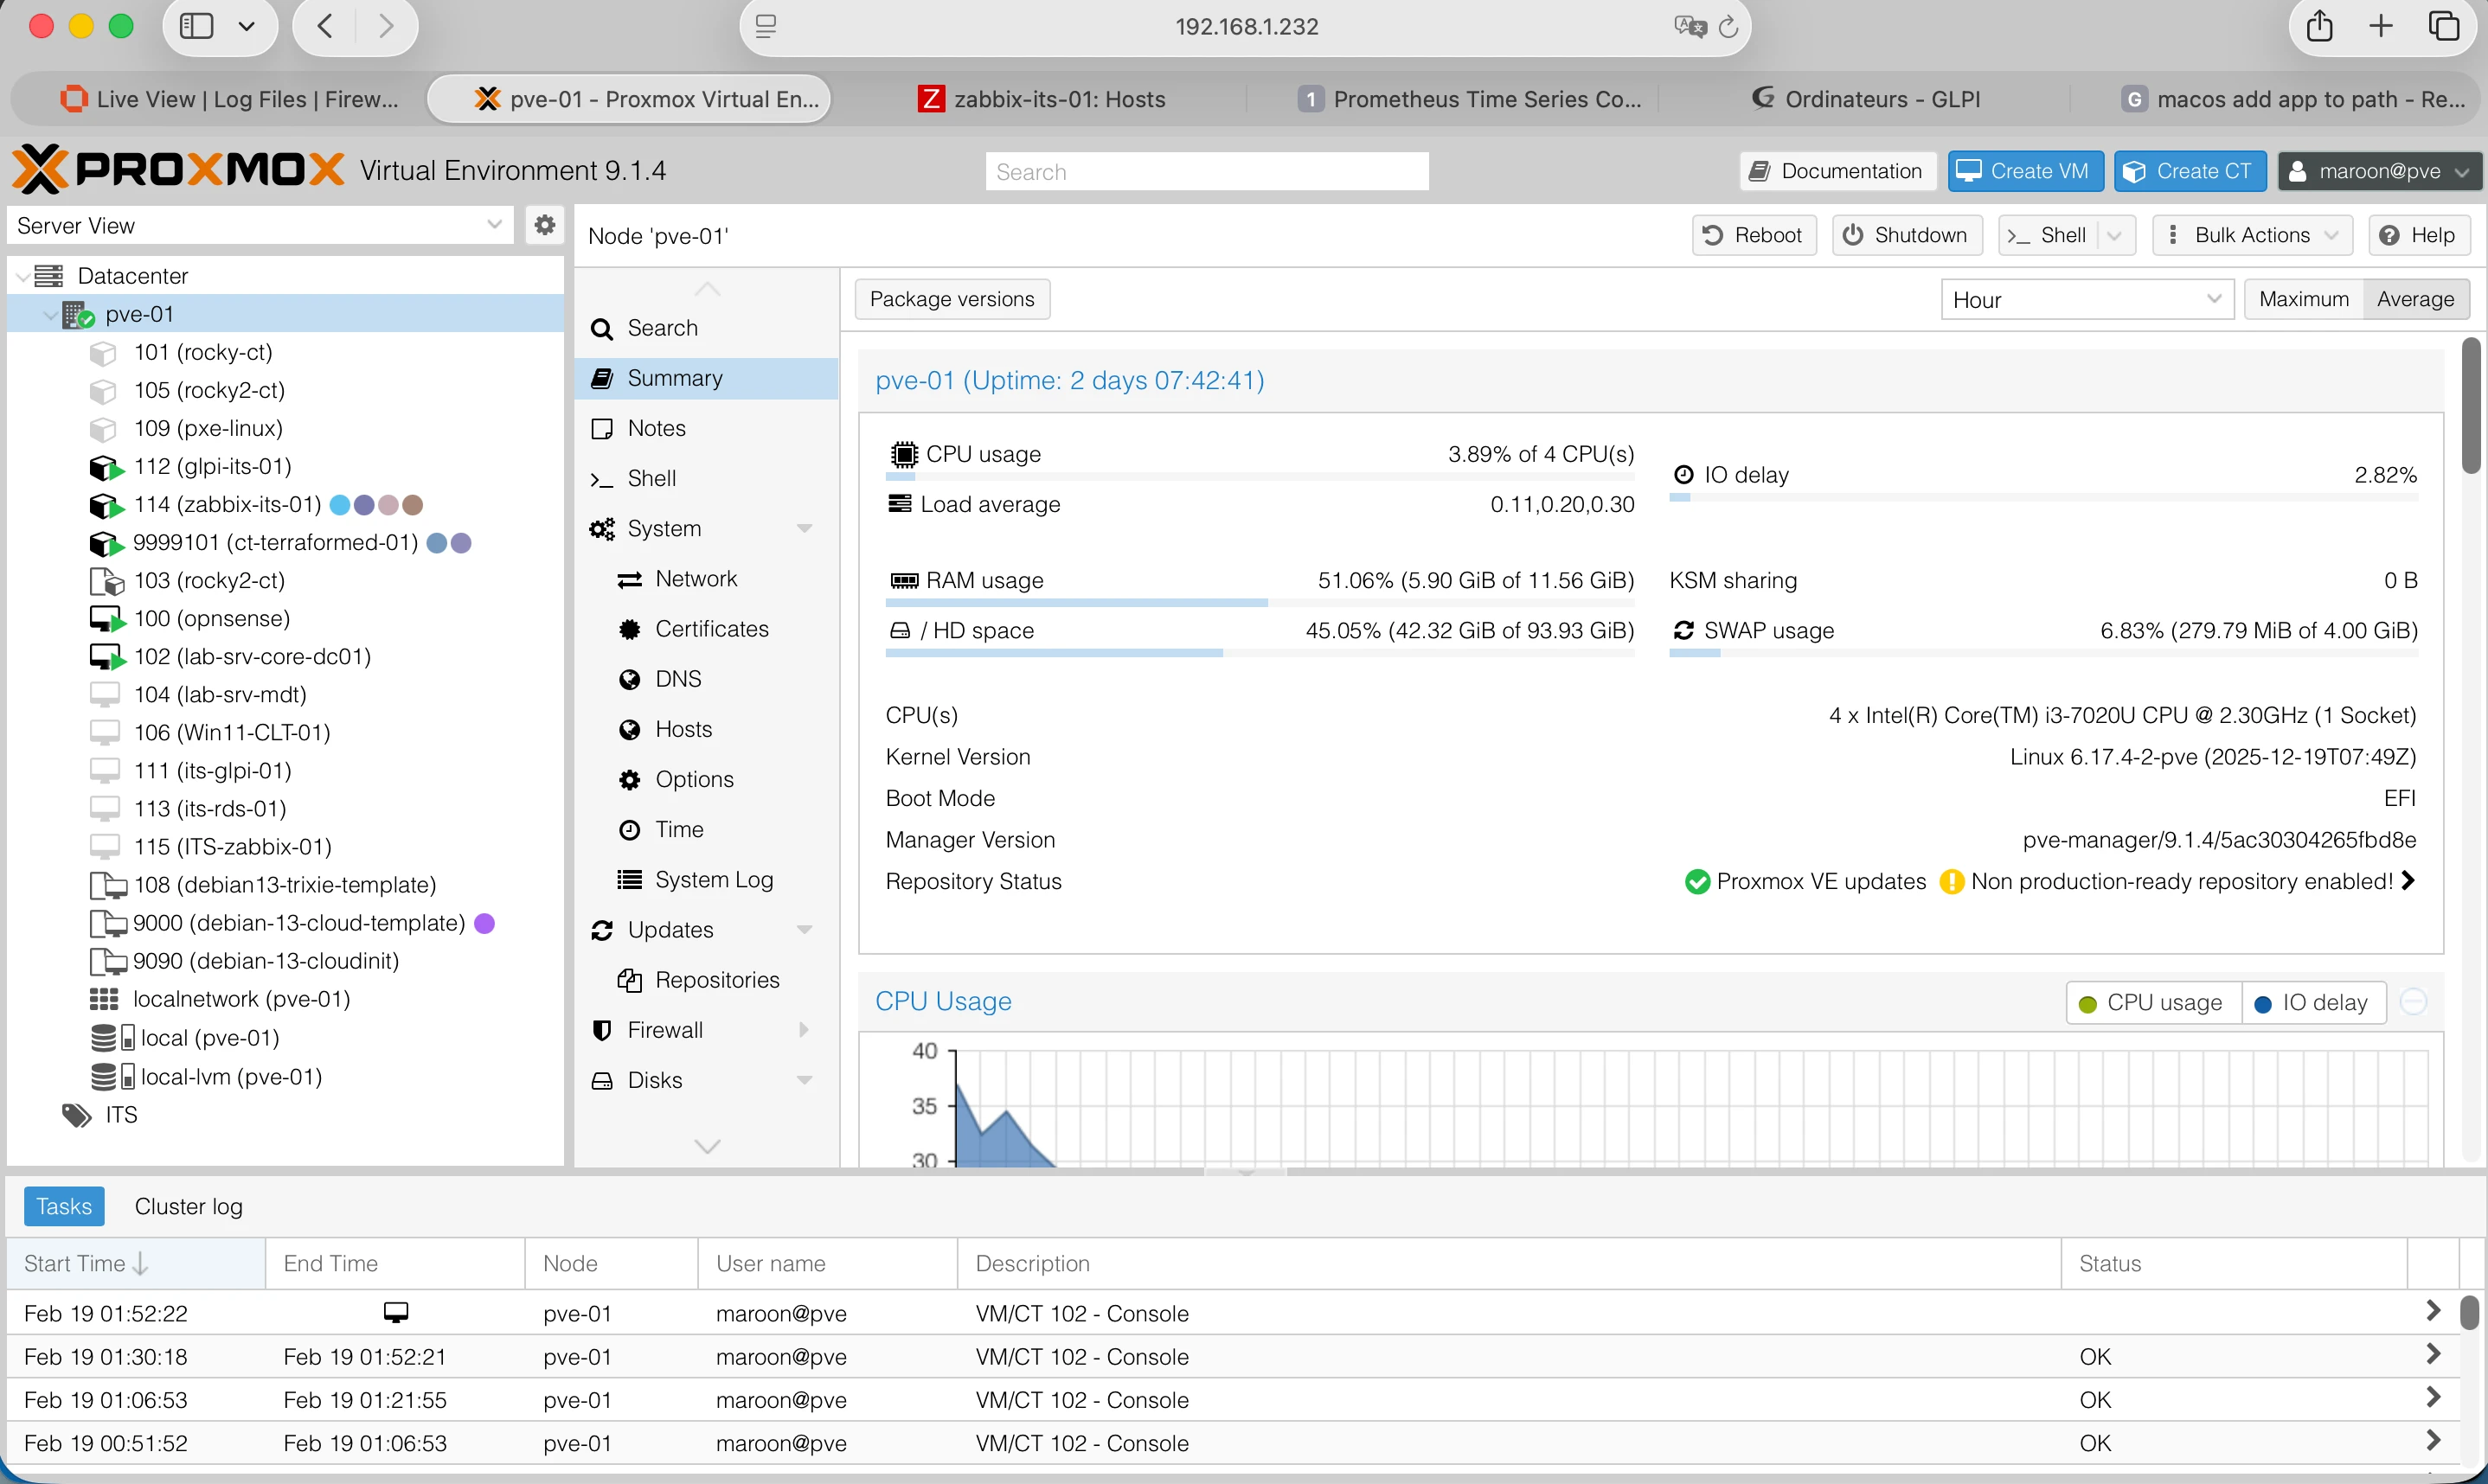Open the zabbix-its-01 Hosts browser tab
Viewport: 2488px width, 1484px height.
pyautogui.click(x=1043, y=99)
